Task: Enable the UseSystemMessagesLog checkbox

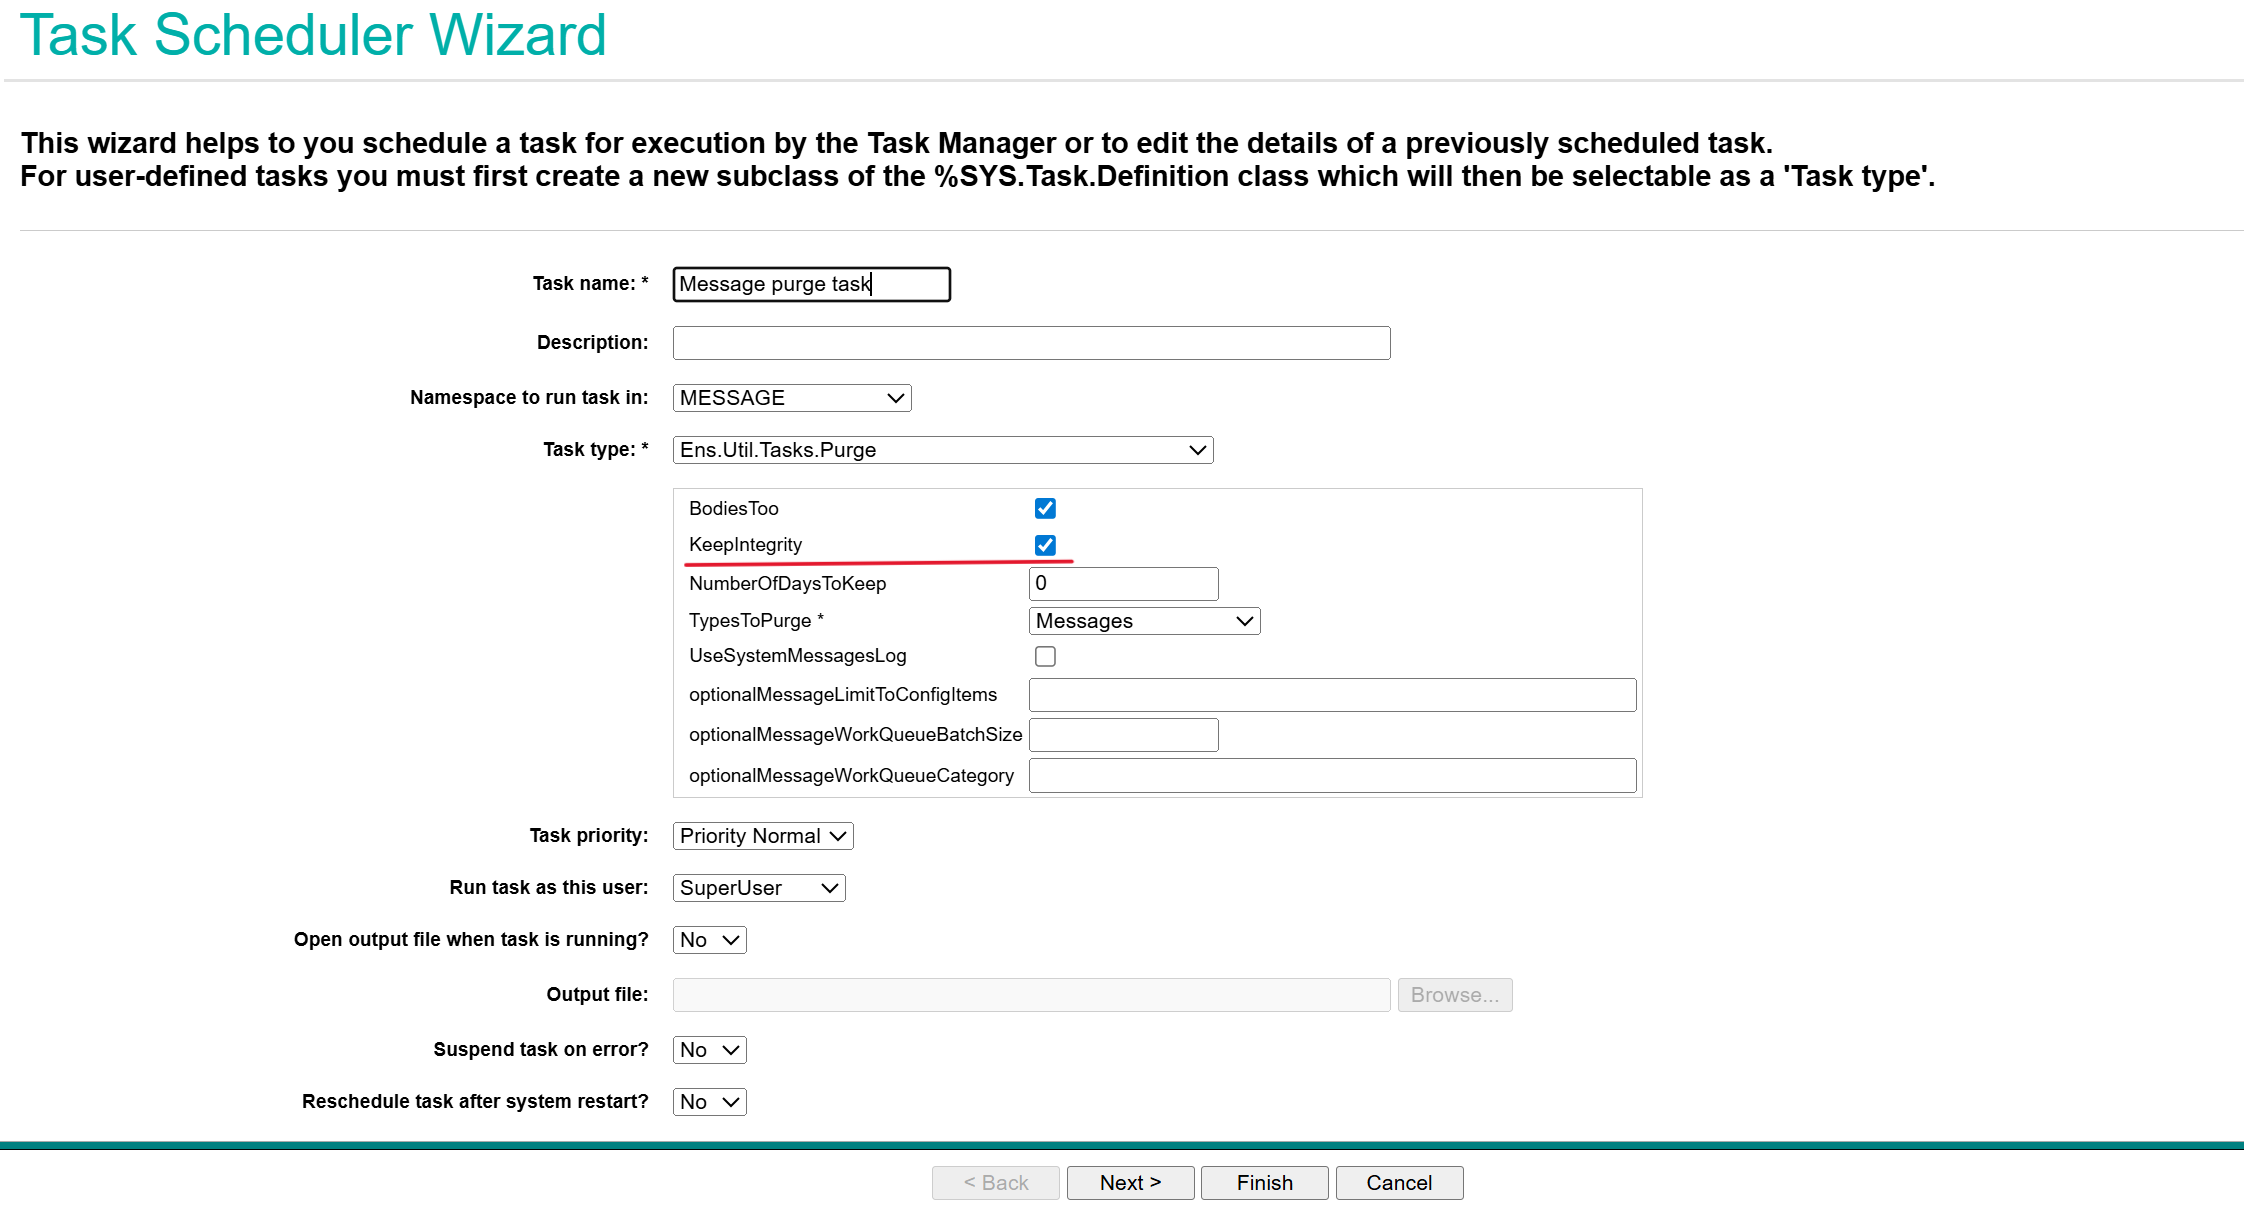Action: coord(1045,656)
